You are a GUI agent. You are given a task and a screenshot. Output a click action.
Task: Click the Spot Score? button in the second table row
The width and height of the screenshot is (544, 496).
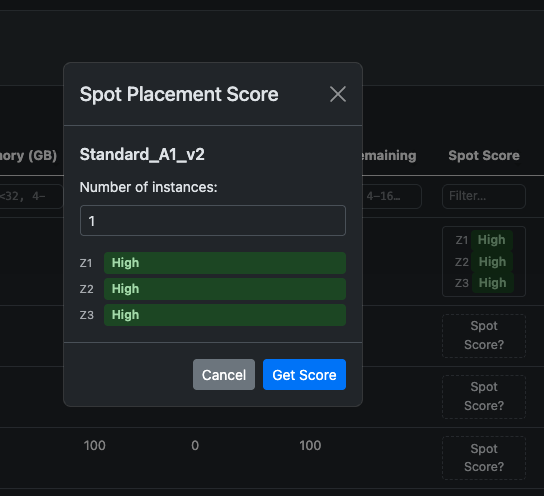[484, 335]
